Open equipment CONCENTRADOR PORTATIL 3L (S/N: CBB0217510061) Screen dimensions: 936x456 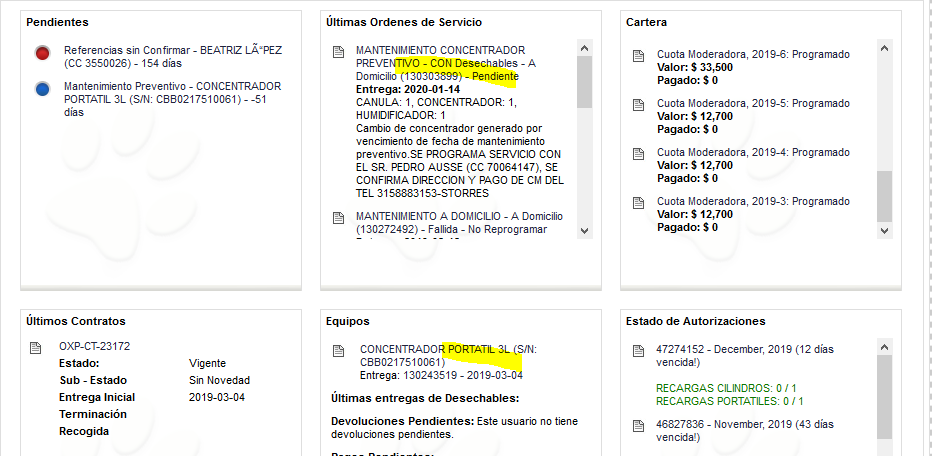tap(448, 356)
